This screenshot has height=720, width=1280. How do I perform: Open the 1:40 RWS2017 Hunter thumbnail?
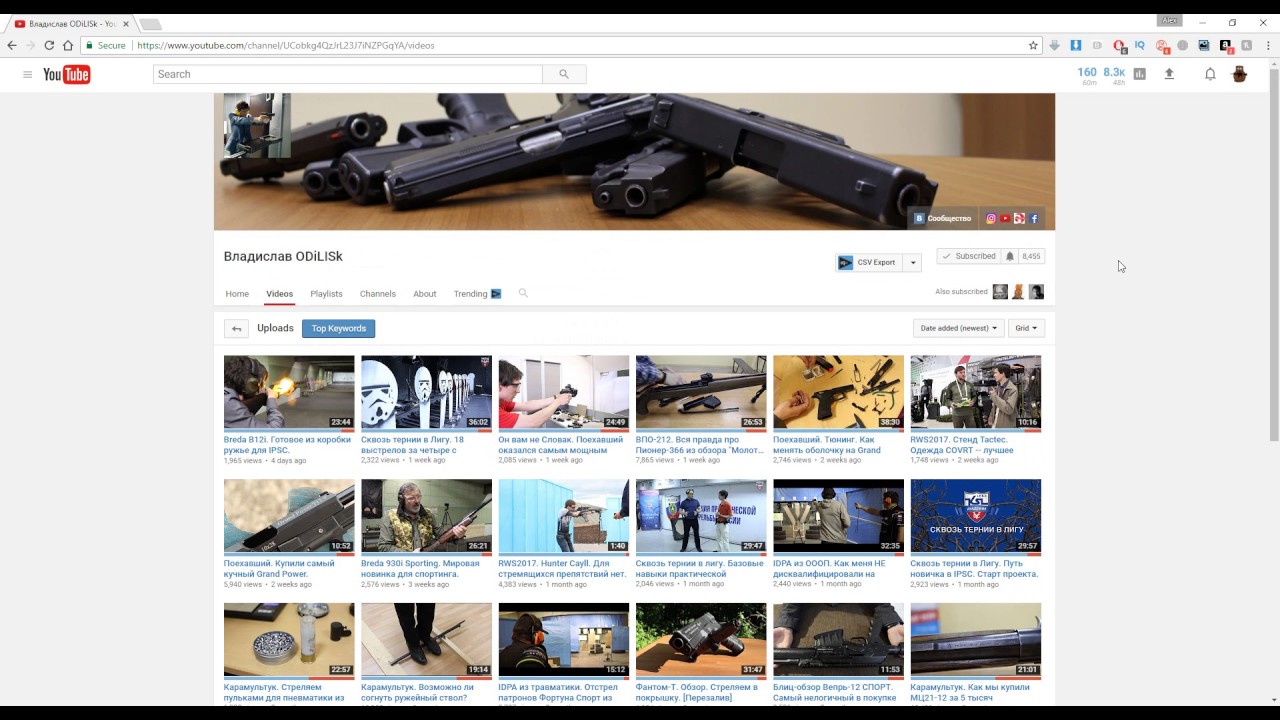coord(564,516)
